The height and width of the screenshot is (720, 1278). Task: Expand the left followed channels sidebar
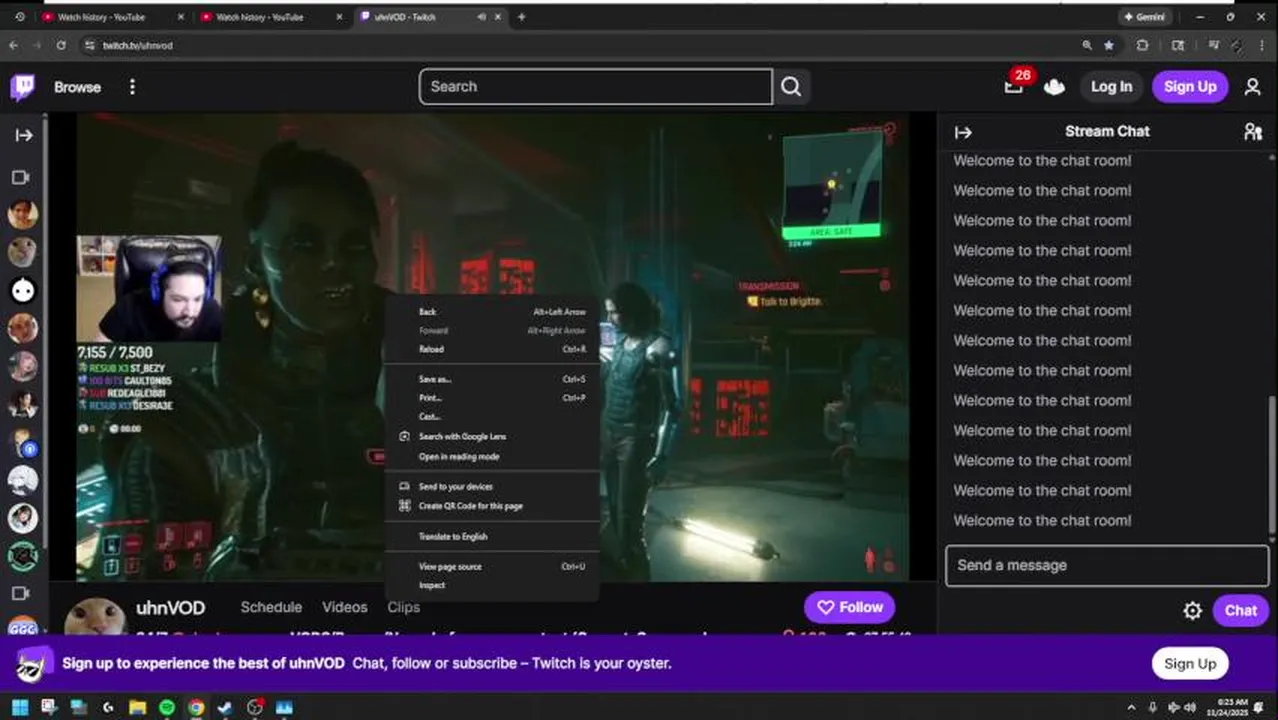coord(23,135)
